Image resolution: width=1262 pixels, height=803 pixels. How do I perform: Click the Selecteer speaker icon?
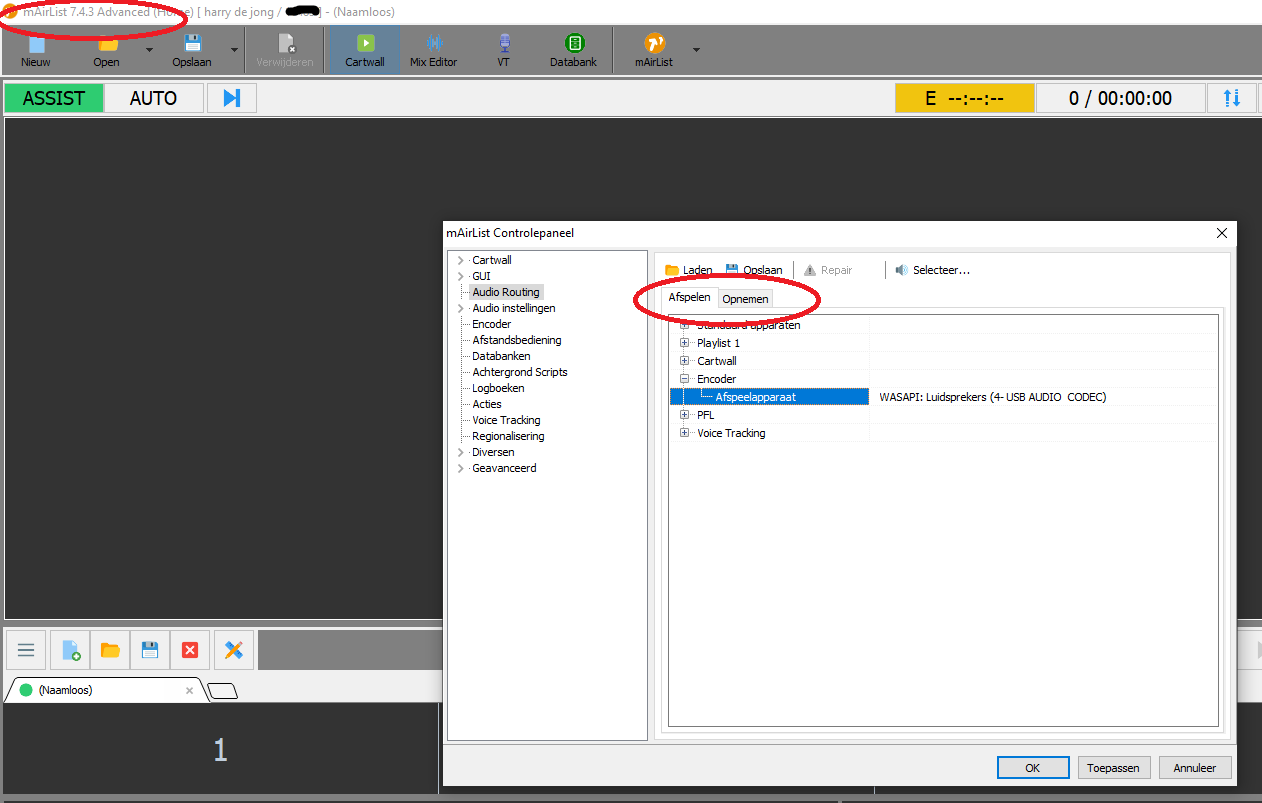[x=902, y=270]
